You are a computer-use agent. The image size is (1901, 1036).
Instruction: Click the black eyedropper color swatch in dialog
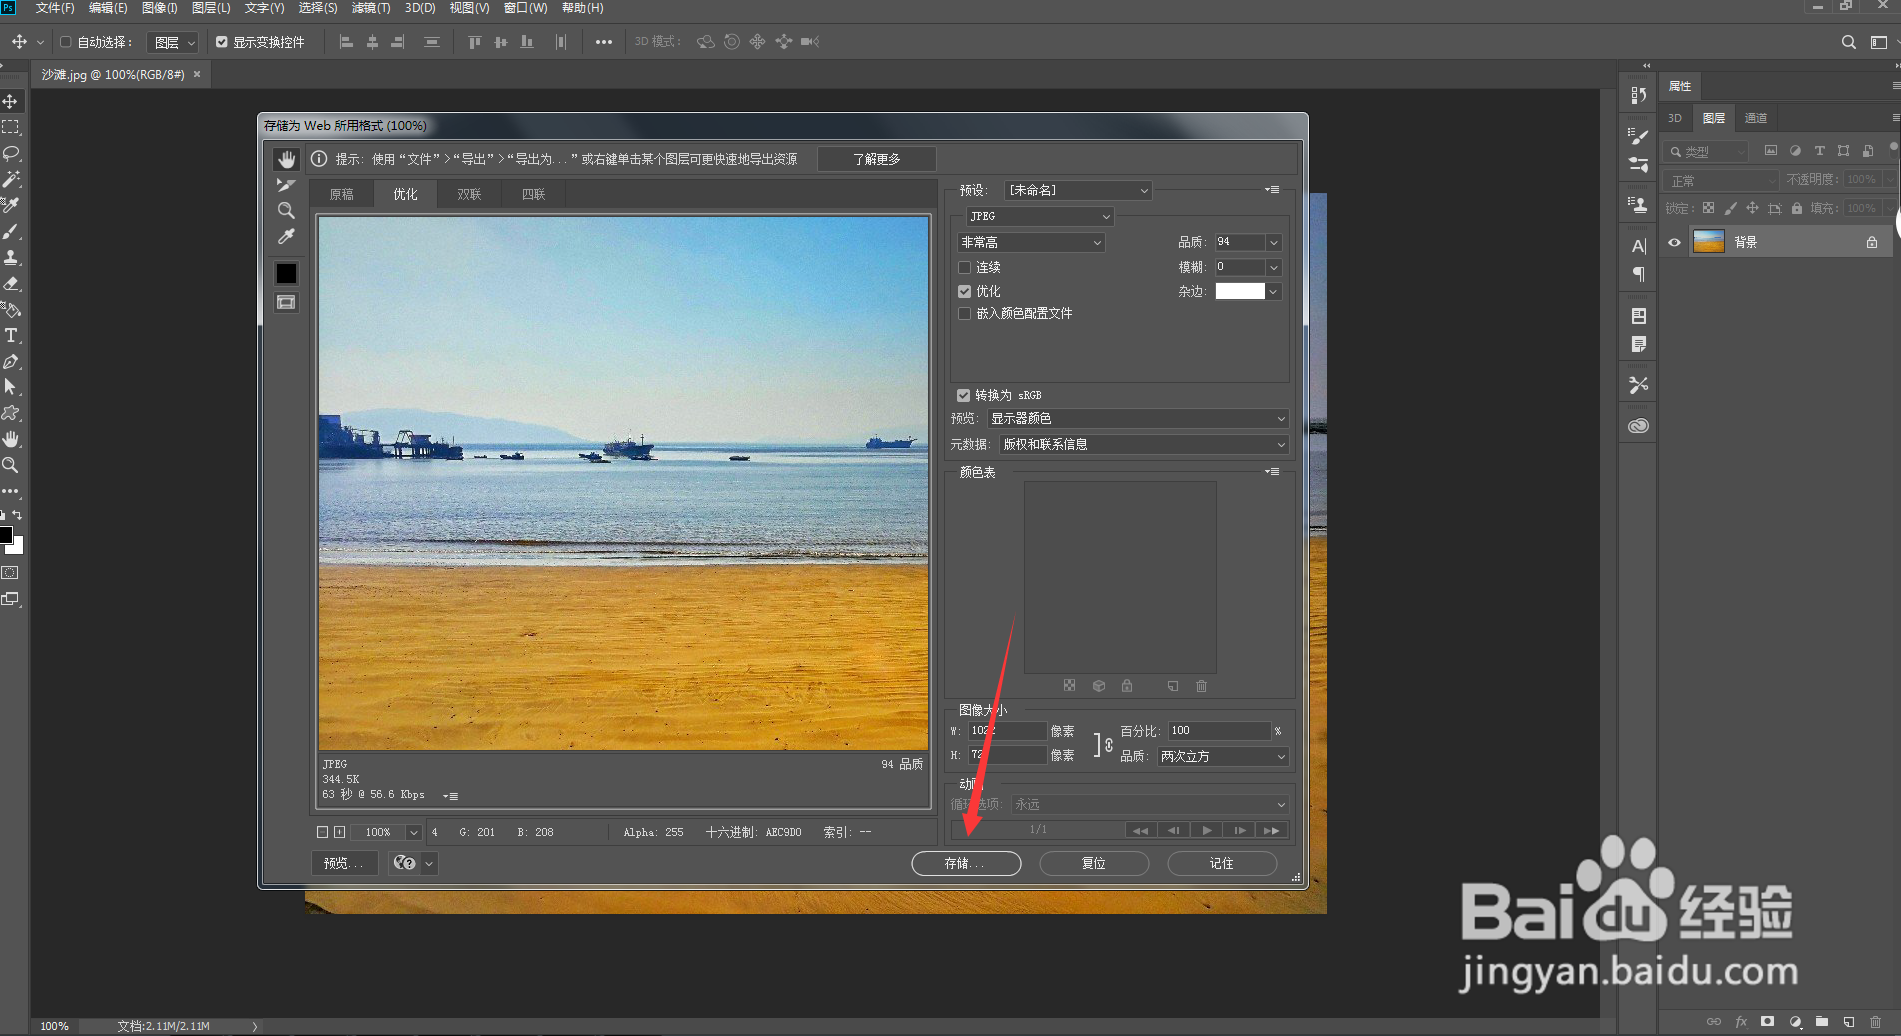(x=286, y=273)
